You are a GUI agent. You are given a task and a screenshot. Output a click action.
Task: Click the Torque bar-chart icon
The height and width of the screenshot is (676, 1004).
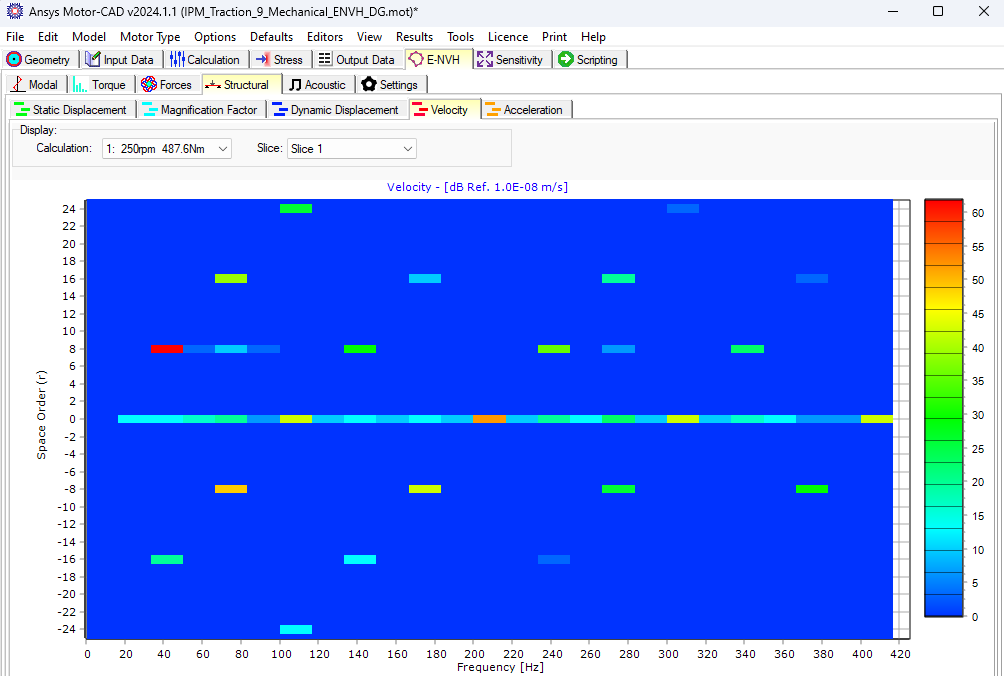(x=78, y=84)
